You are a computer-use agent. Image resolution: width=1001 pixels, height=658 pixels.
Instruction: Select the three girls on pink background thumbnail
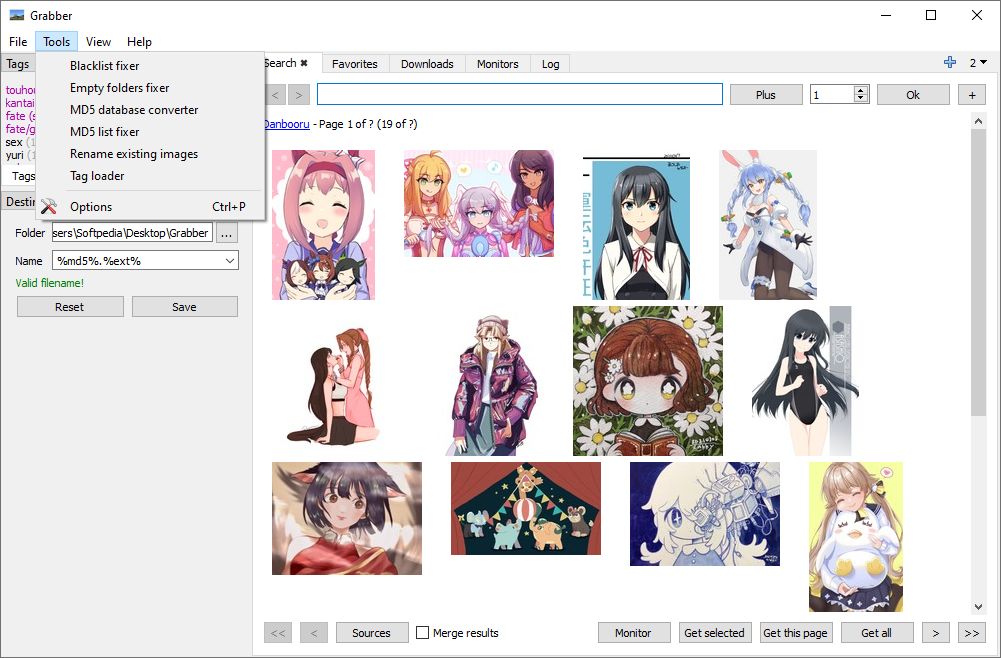(x=479, y=204)
